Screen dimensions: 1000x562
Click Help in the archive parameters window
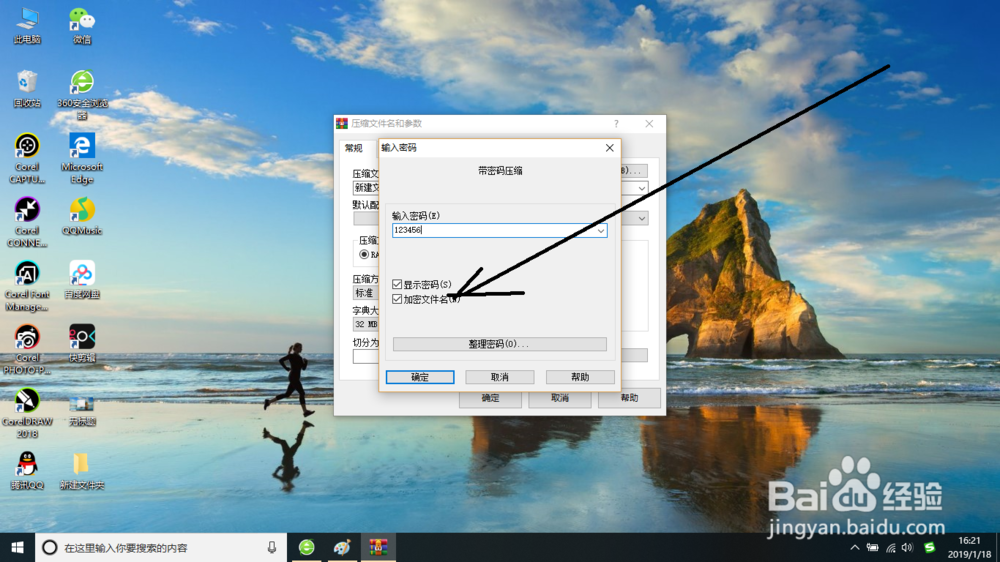click(x=629, y=398)
